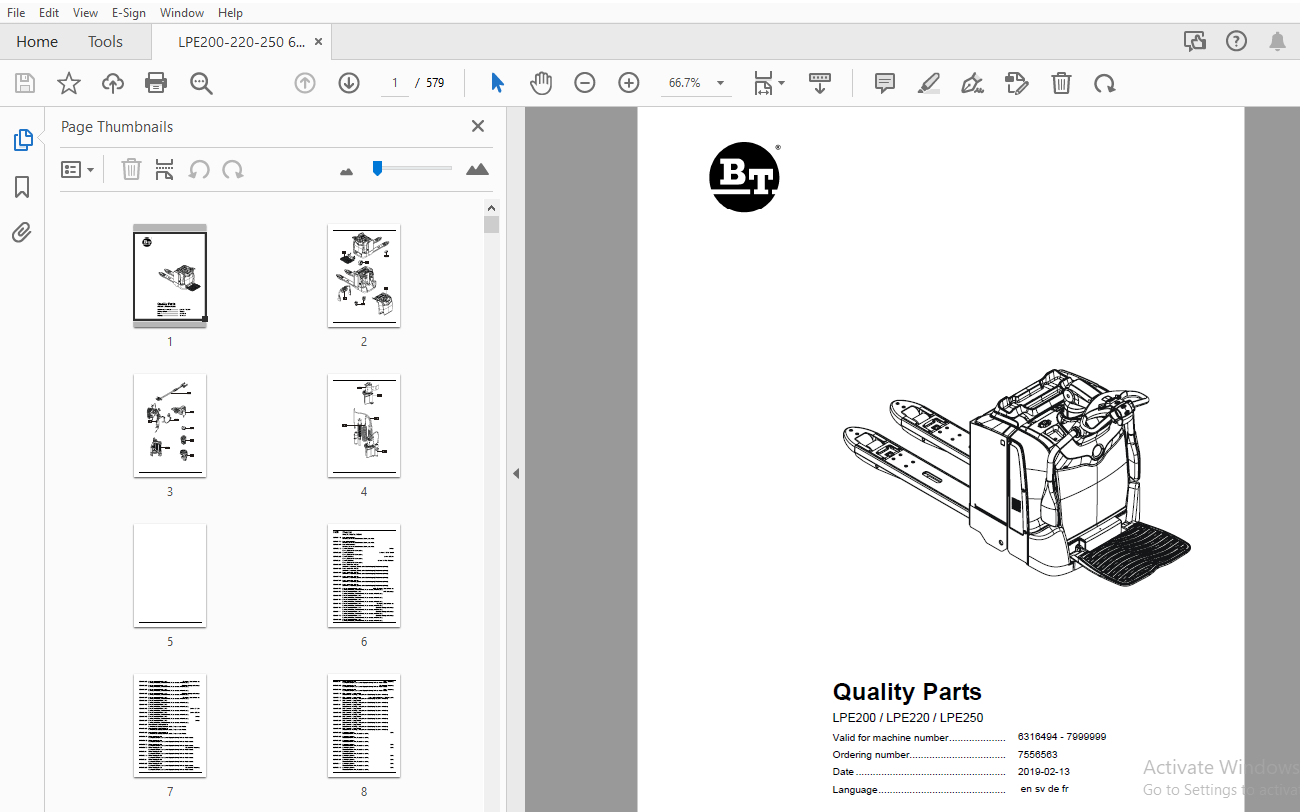Click the date value 2019-02-13
The height and width of the screenshot is (812, 1300).
[x=1043, y=772]
